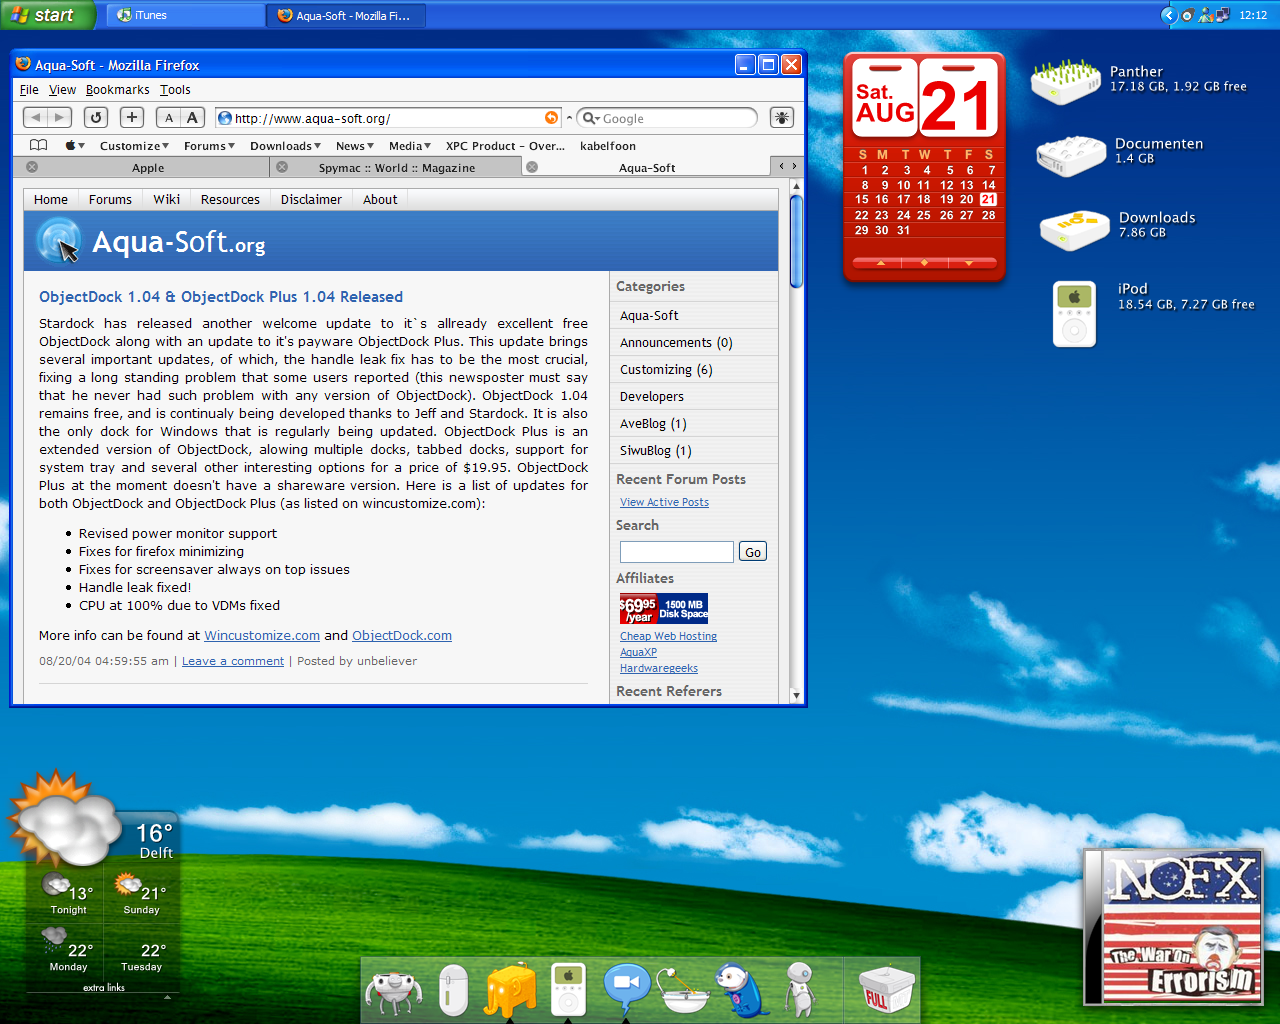This screenshot has width=1280, height=1024.
Task: Open the Documenten drive icon
Action: pyautogui.click(x=1071, y=156)
